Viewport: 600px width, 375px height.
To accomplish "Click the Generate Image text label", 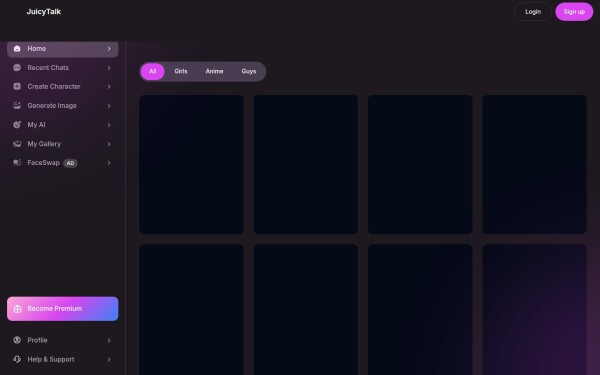I will click(x=52, y=106).
